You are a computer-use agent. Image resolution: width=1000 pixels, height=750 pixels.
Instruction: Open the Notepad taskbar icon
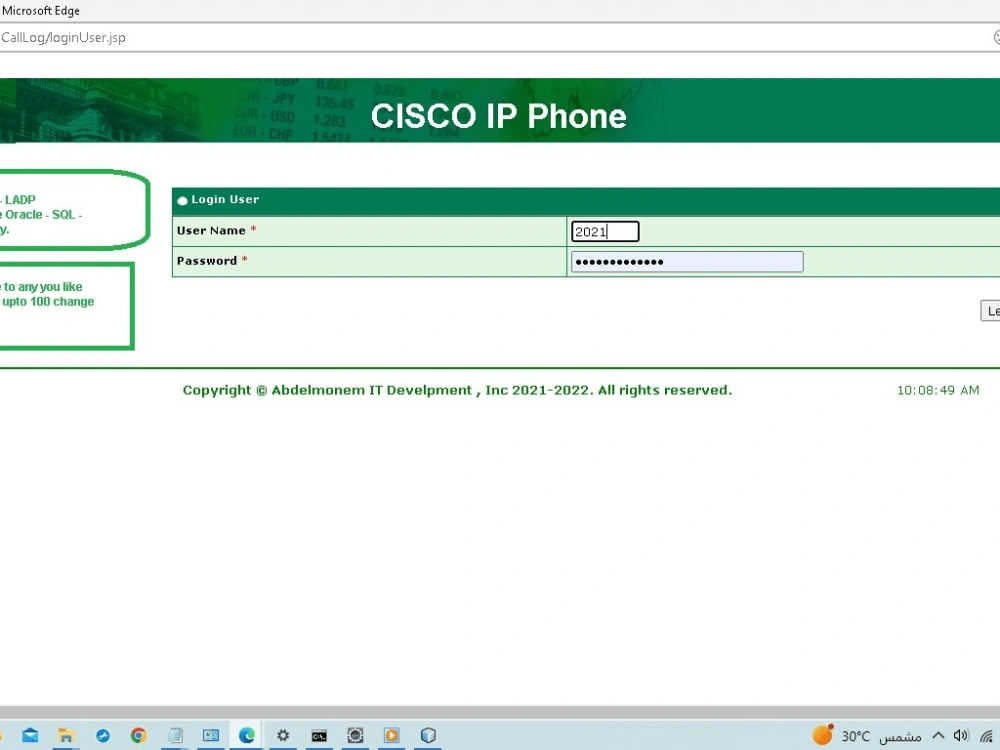click(x=175, y=735)
